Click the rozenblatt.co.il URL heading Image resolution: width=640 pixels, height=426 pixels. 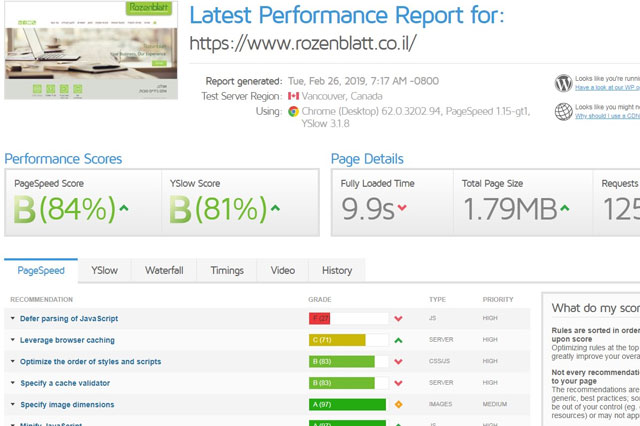(303, 43)
